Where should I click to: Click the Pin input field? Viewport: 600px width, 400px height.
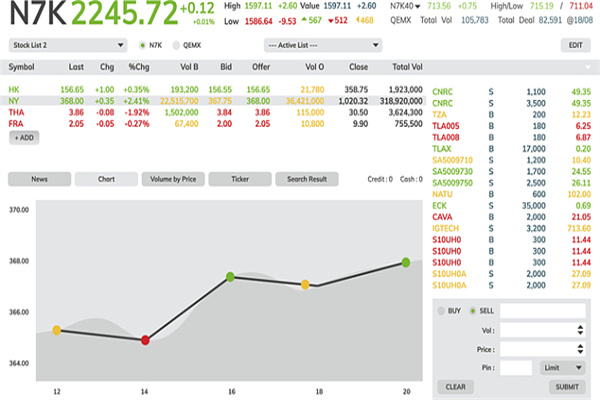click(x=516, y=368)
